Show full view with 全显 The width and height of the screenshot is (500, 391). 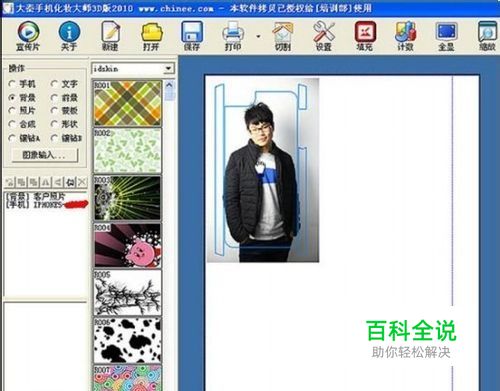446,36
